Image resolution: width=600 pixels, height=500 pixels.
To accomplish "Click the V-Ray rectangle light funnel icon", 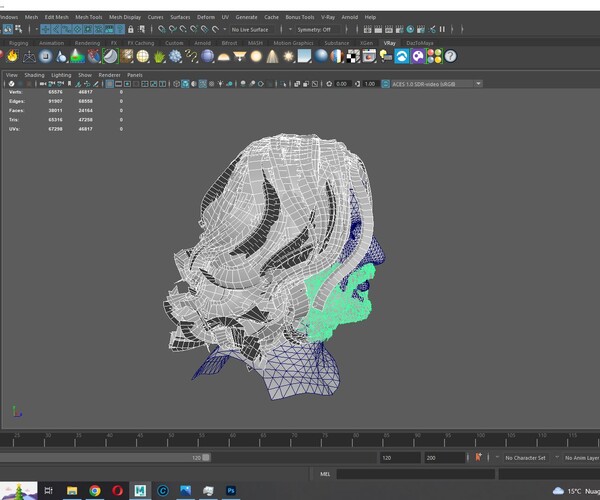I will pyautogui.click(x=240, y=56).
